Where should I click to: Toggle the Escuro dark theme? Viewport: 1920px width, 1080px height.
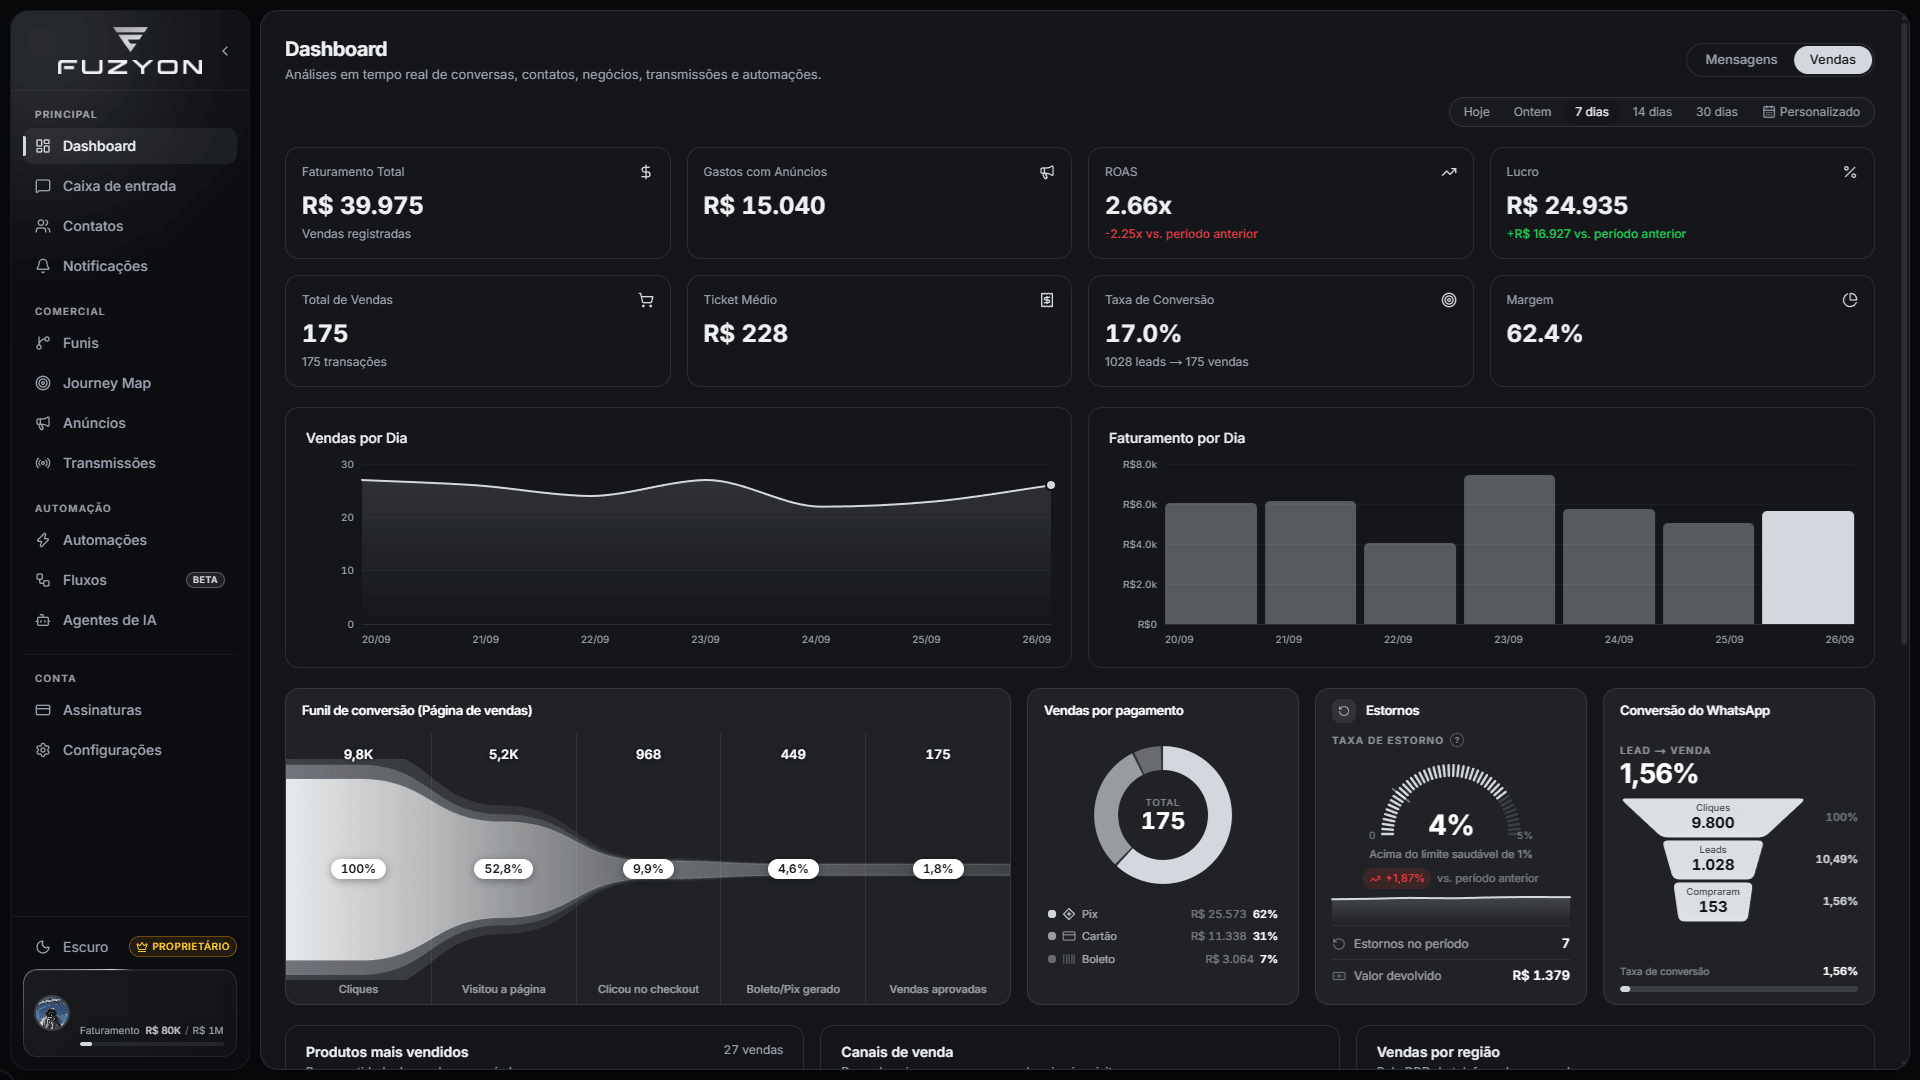tap(71, 947)
